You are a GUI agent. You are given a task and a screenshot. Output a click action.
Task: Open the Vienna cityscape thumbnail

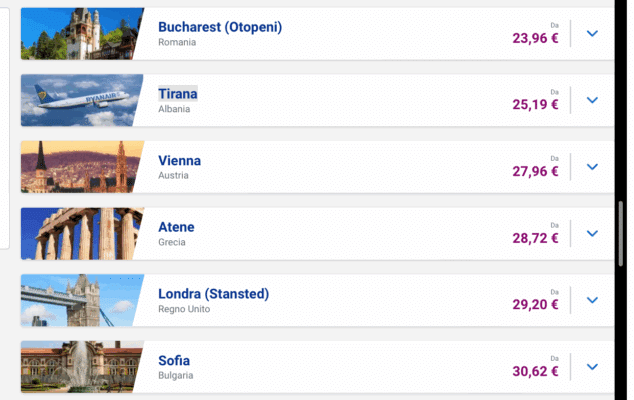point(78,167)
